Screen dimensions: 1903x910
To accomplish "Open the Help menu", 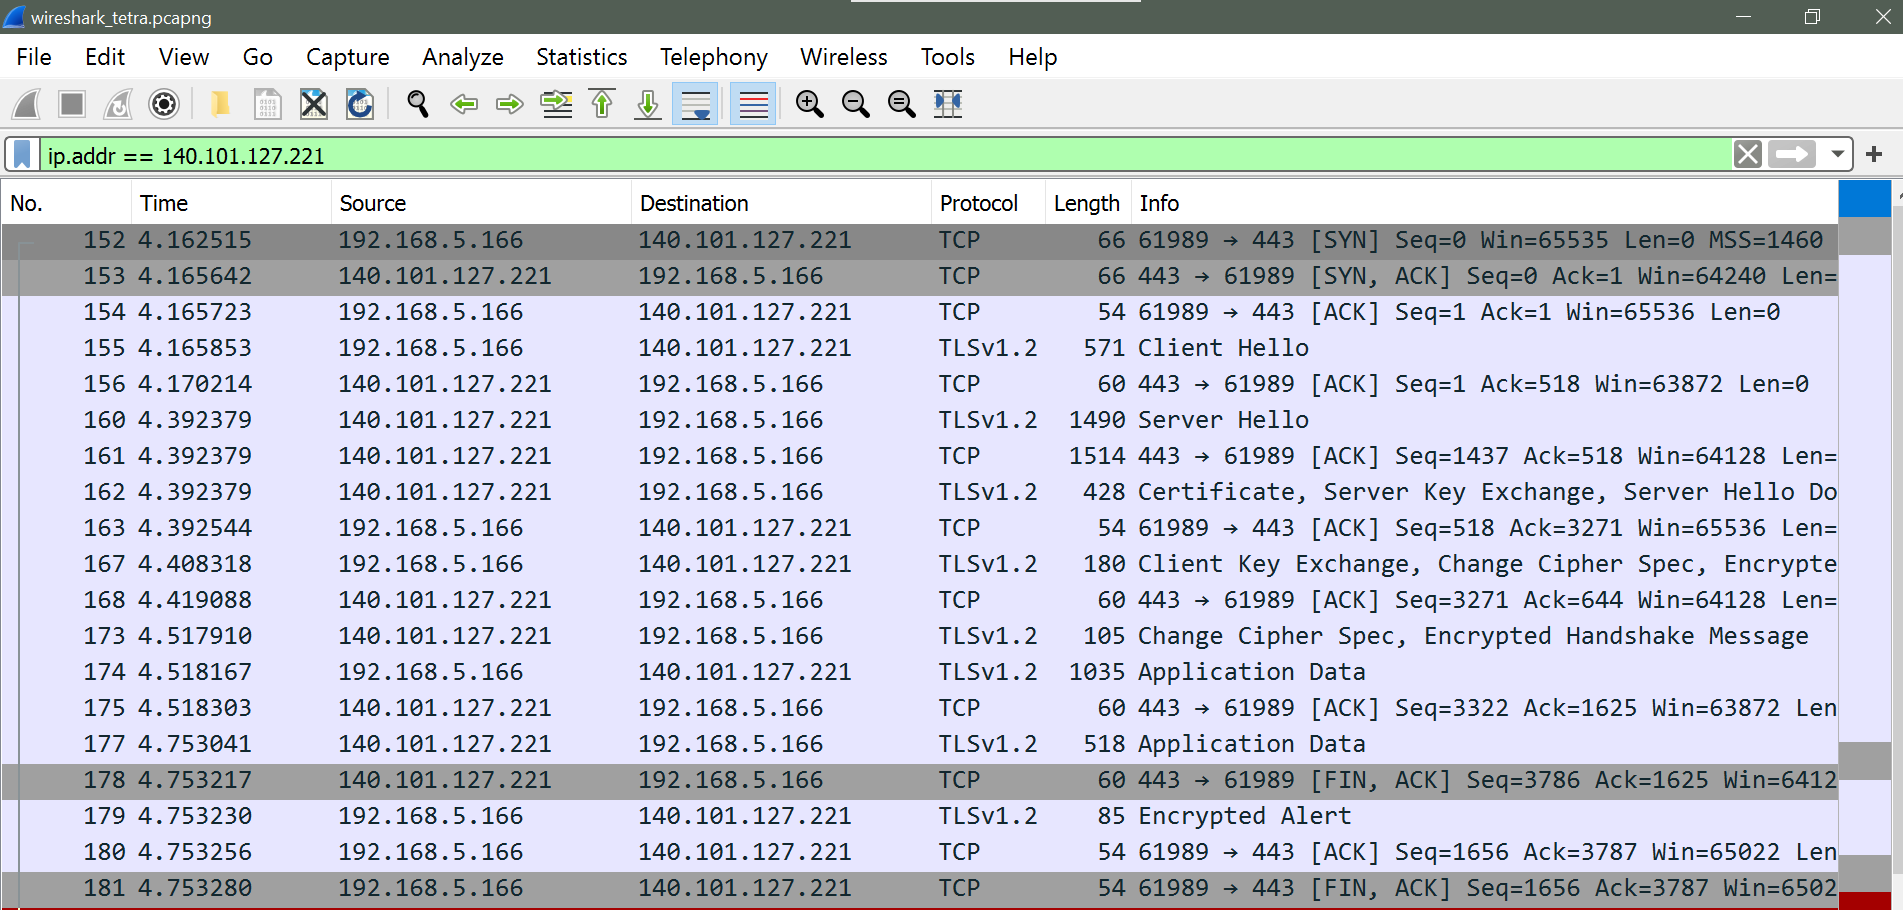I will tap(1033, 57).
